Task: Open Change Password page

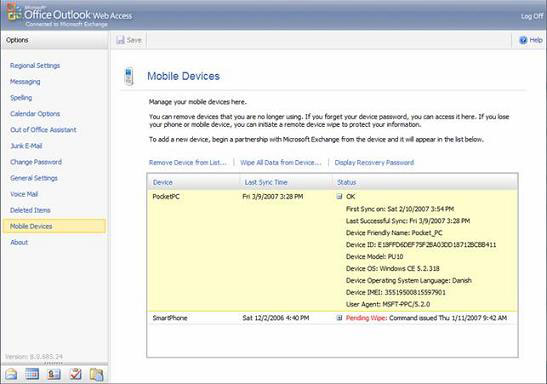Action: tap(36, 162)
